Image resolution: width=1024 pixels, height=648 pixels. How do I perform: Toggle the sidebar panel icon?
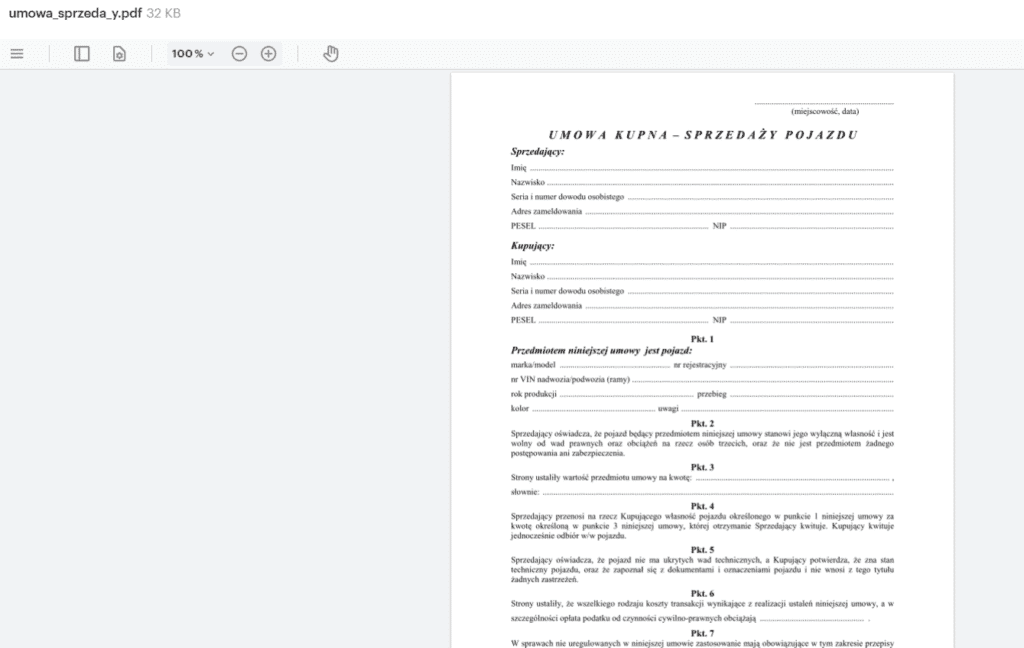(82, 54)
